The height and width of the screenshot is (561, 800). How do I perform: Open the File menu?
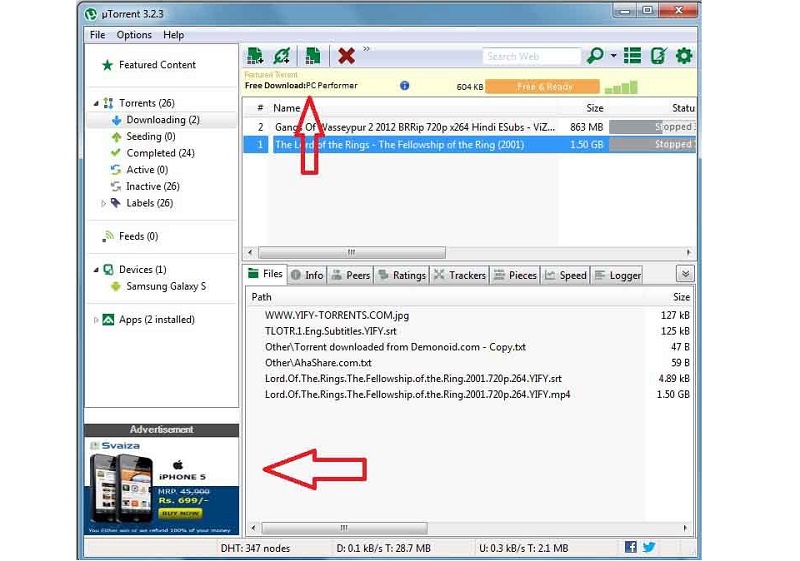pos(97,35)
